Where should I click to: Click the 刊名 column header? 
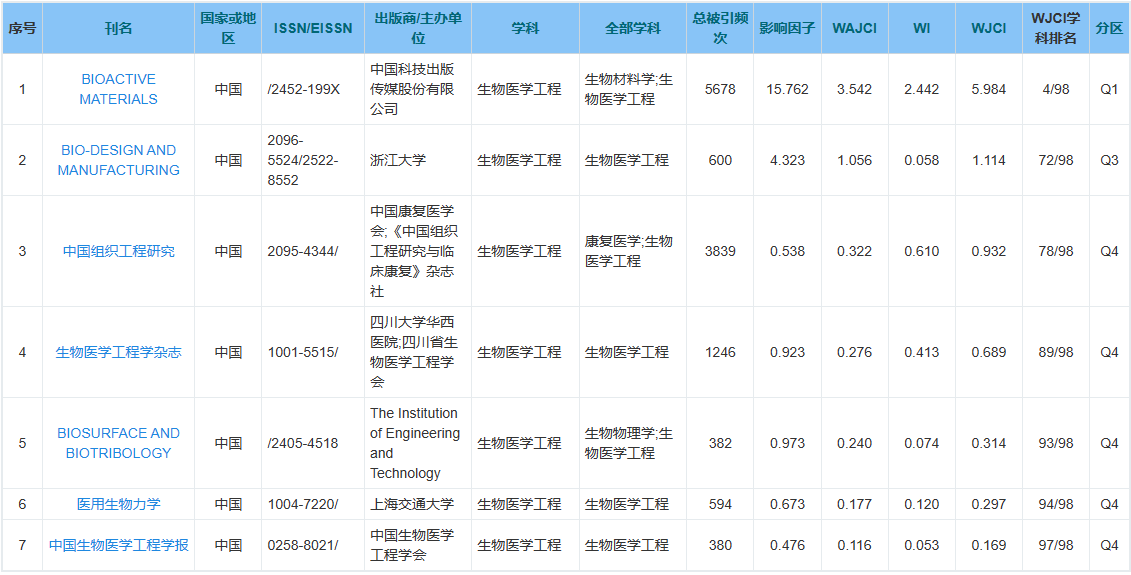click(x=118, y=28)
